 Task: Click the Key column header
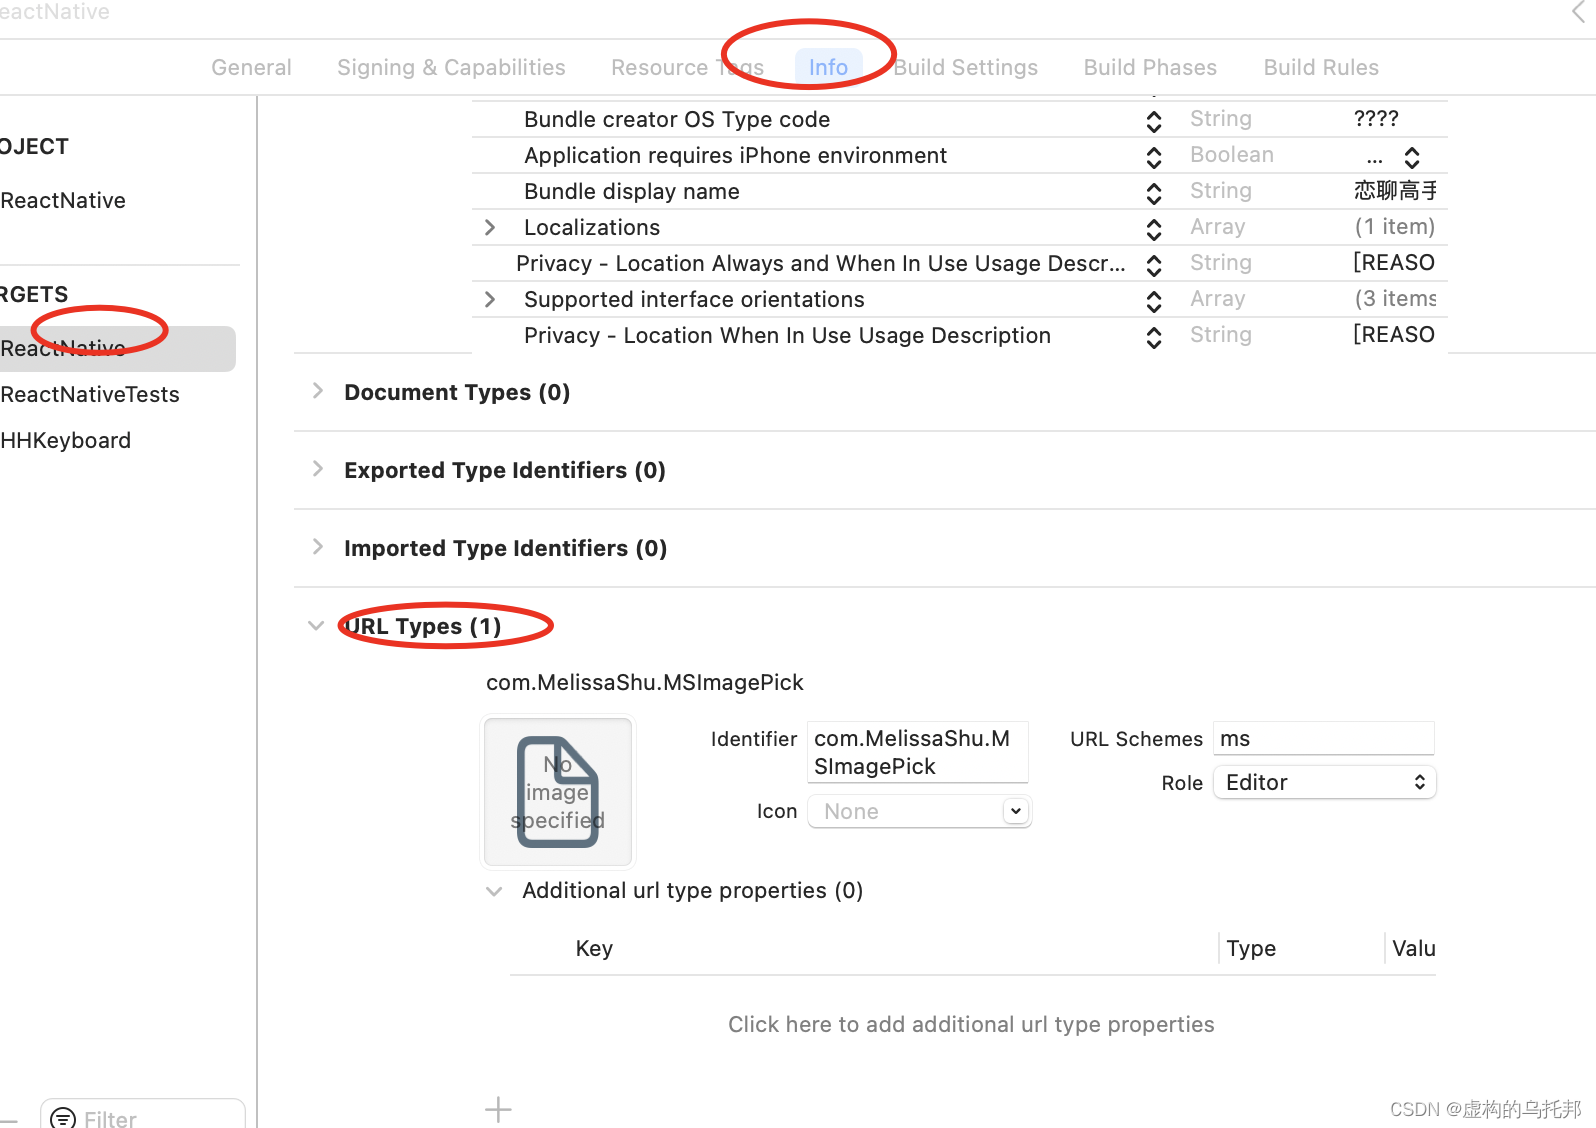point(594,948)
